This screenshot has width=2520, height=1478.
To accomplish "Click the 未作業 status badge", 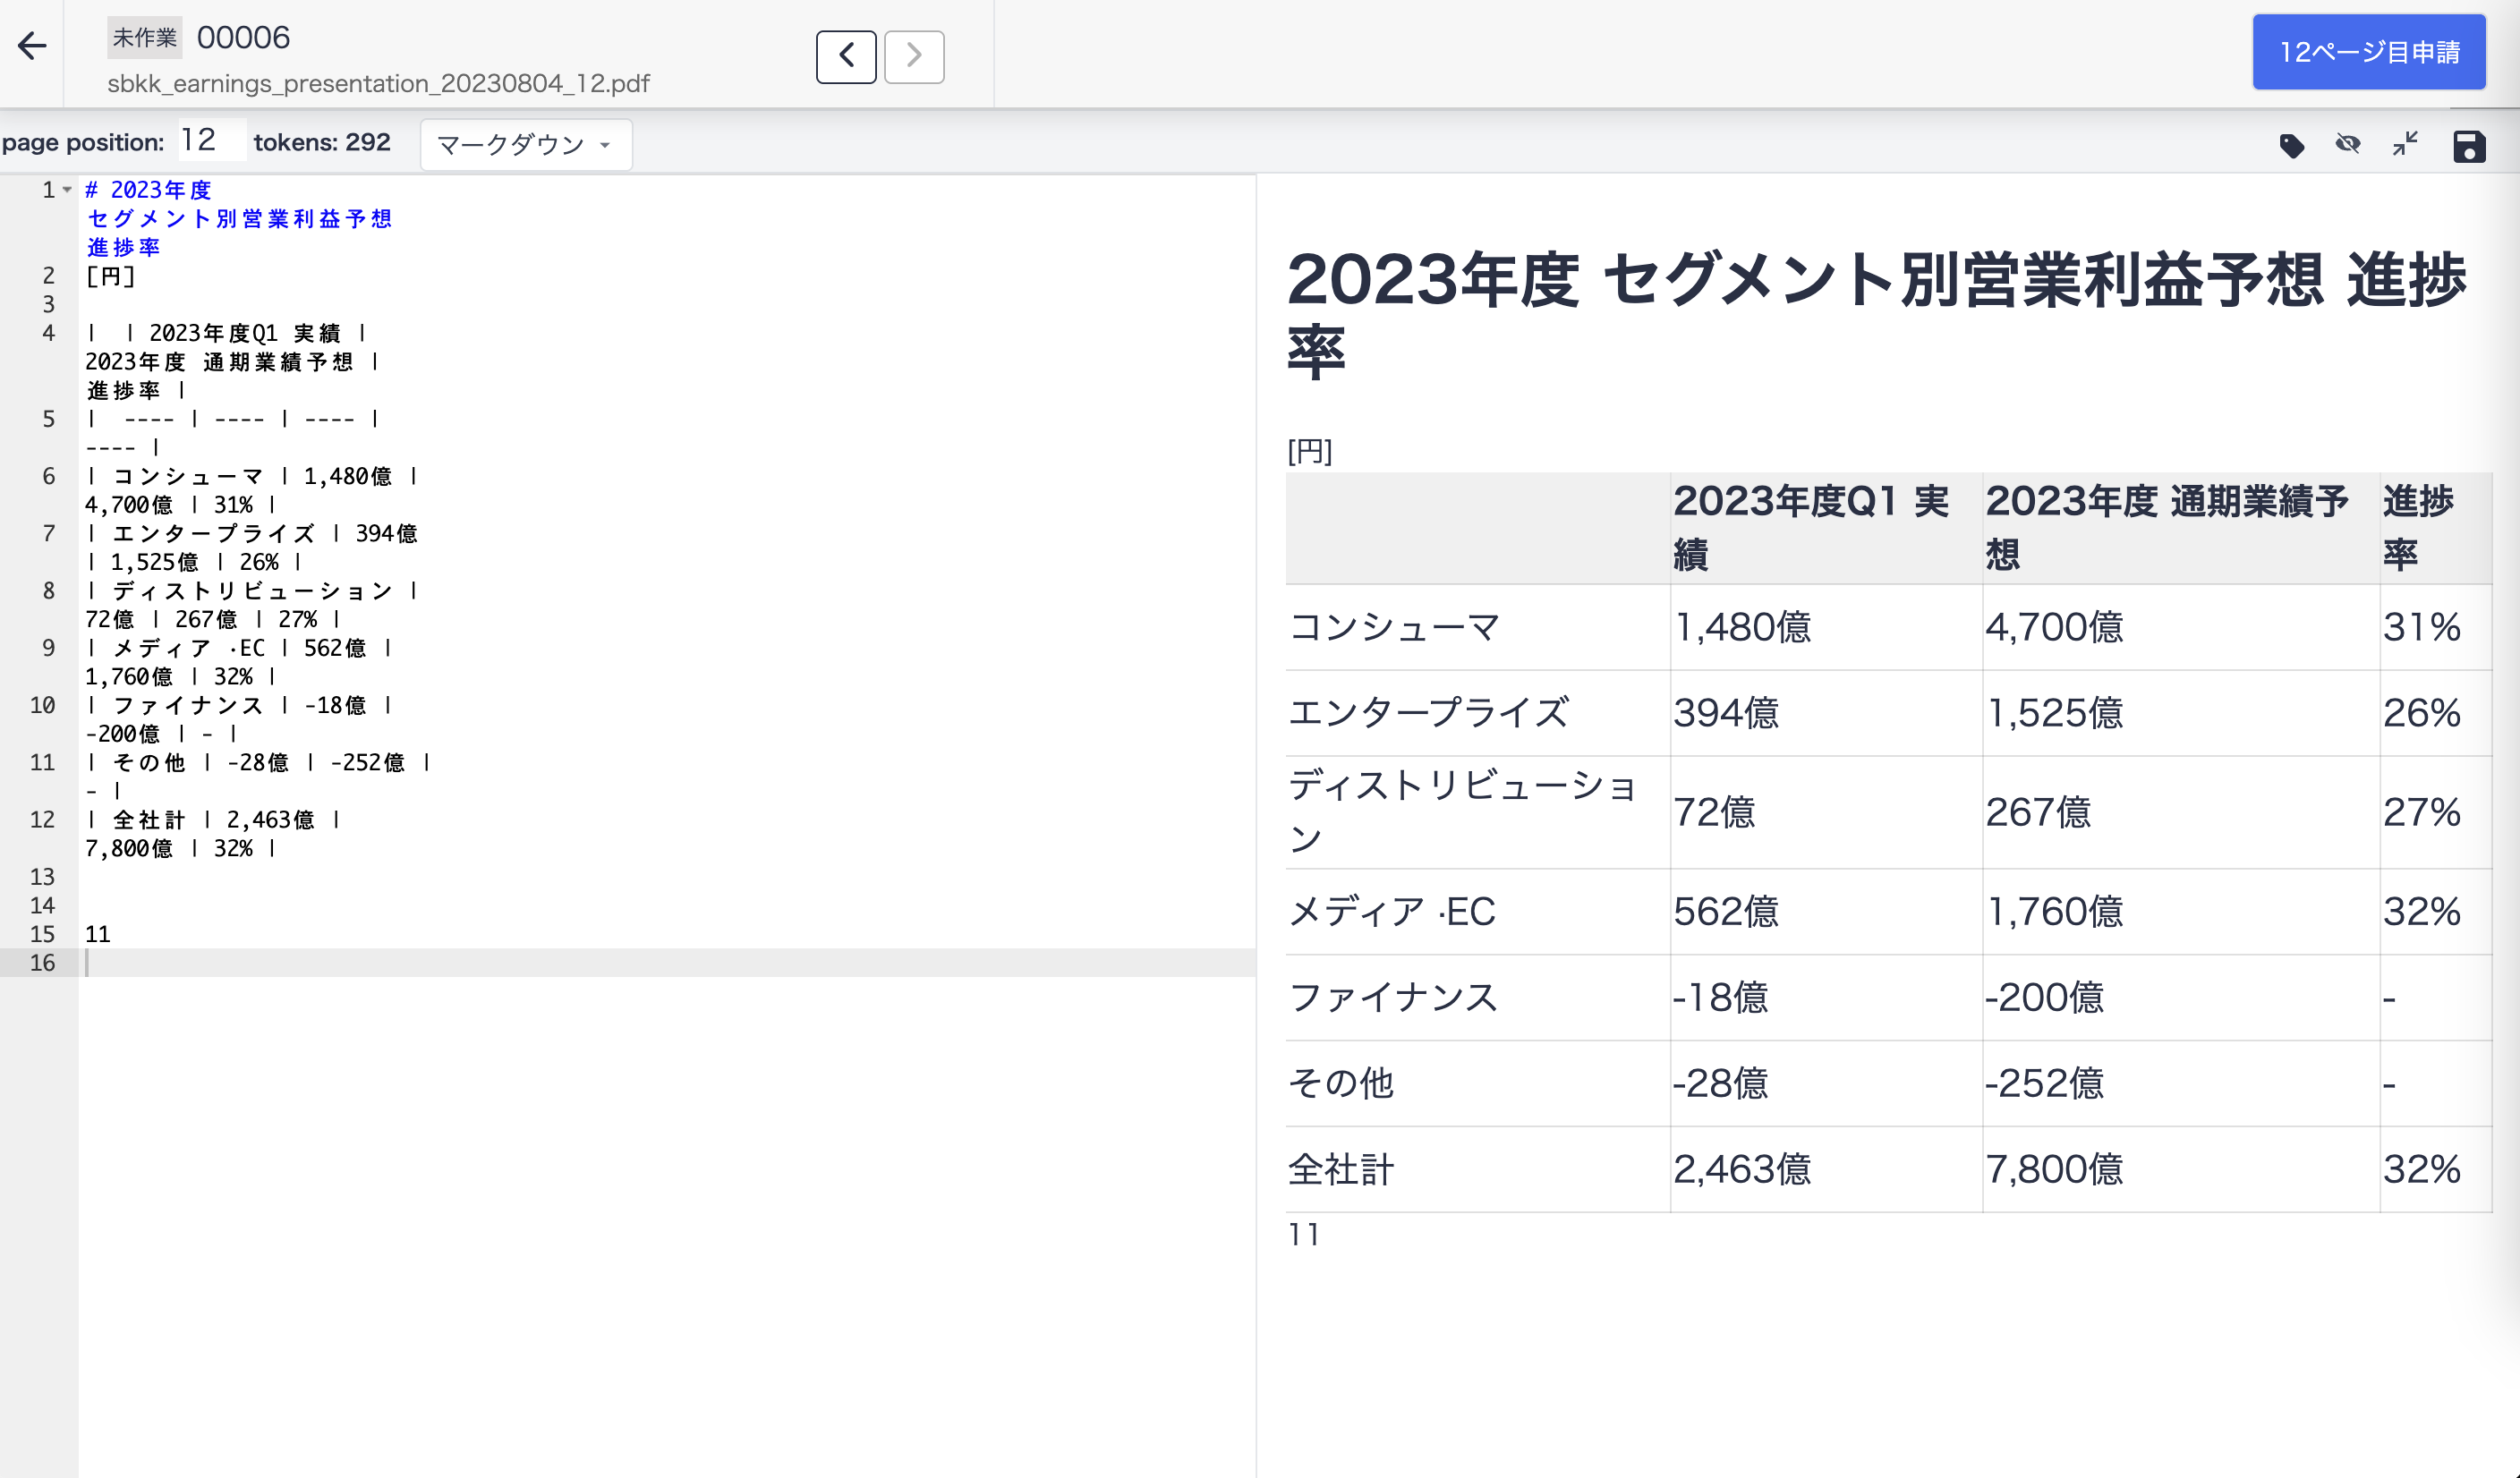I will click(145, 38).
